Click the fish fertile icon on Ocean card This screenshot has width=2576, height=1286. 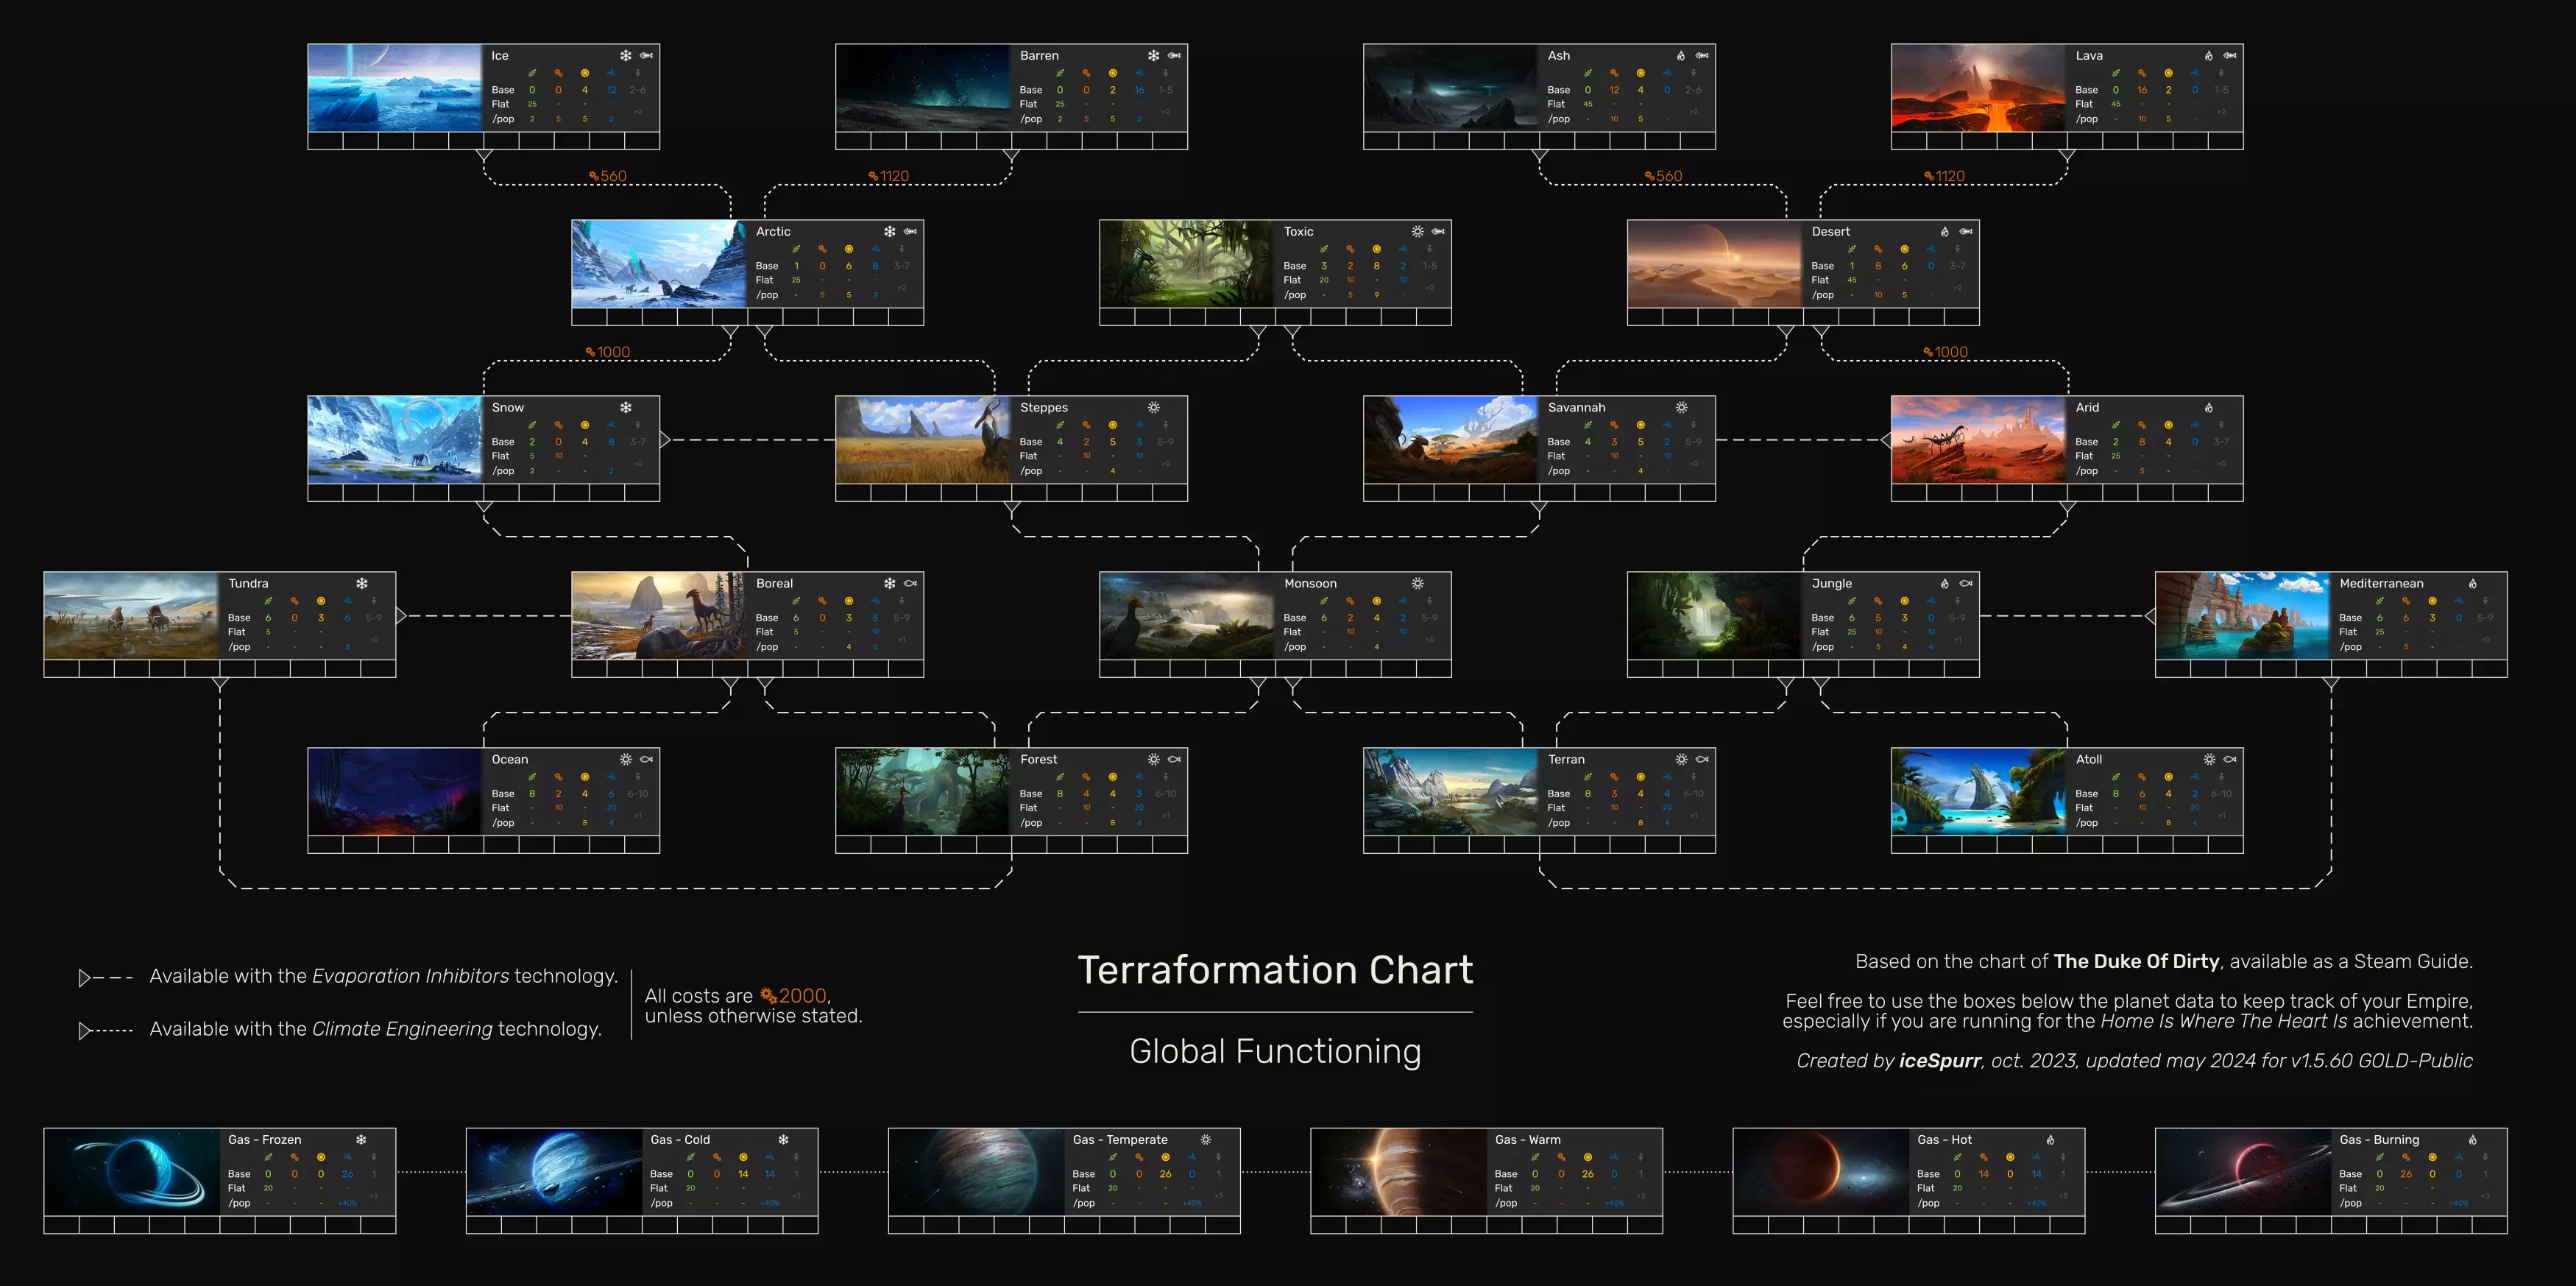(x=647, y=760)
